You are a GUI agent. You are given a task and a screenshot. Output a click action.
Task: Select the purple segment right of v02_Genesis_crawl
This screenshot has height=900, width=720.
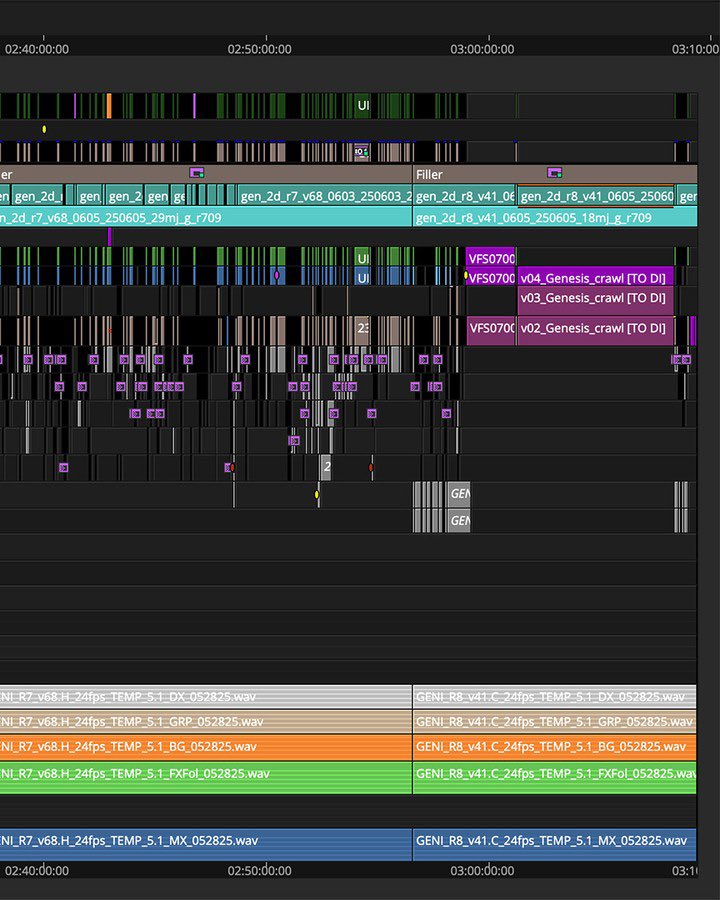[x=692, y=329]
